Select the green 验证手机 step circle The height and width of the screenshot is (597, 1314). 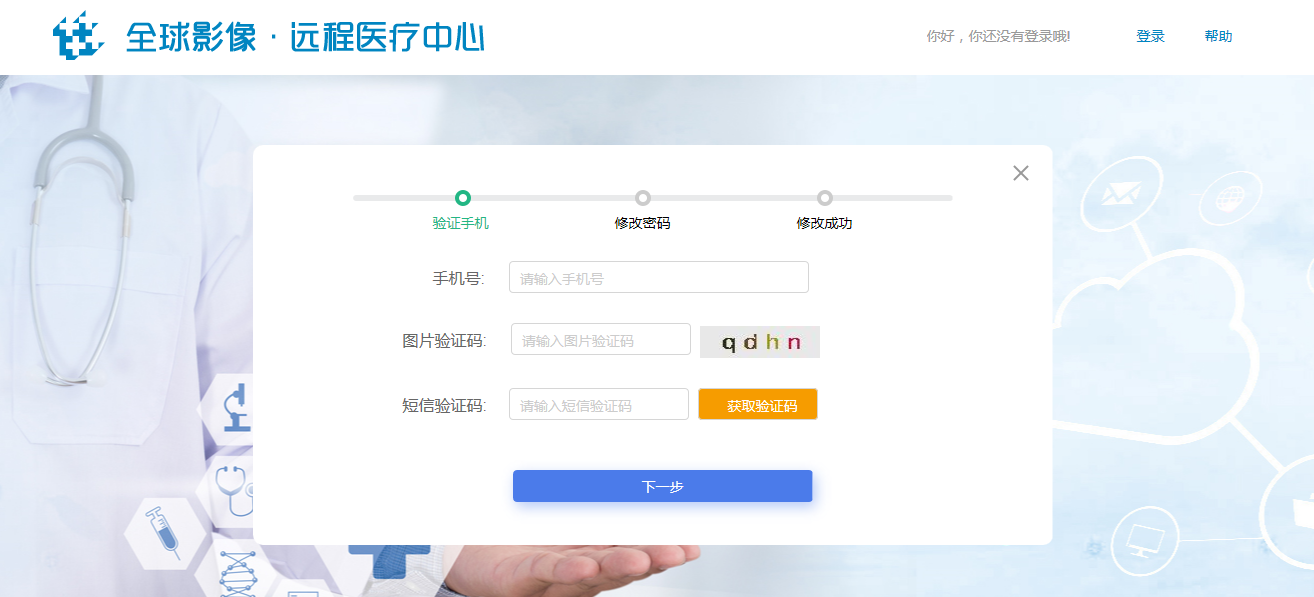point(462,198)
